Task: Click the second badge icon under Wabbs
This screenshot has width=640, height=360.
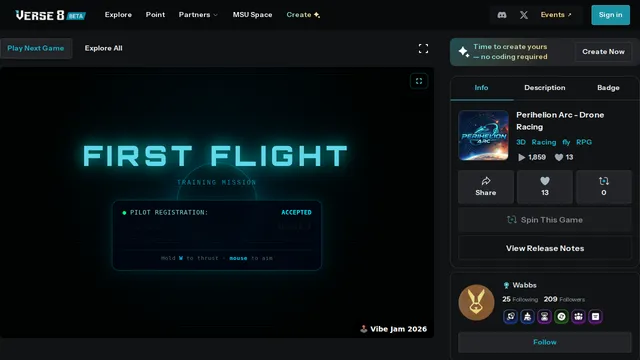Action: pos(527,316)
